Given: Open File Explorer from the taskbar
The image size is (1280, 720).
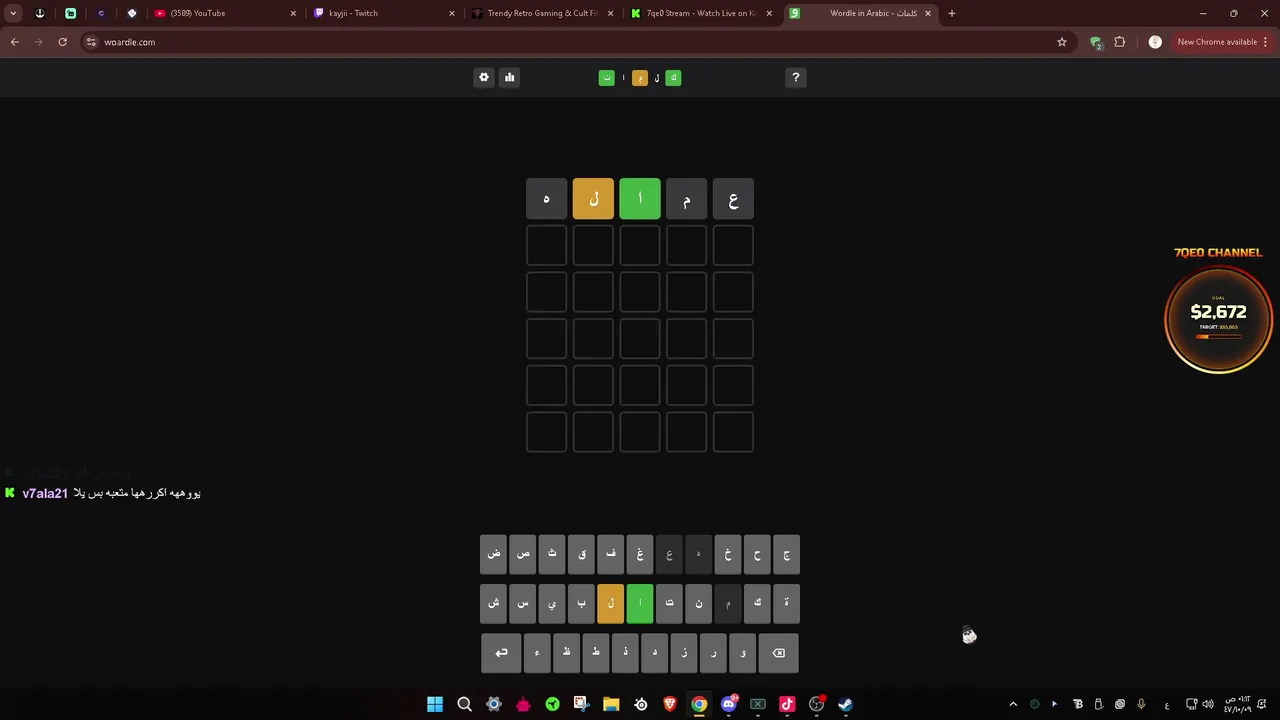Looking at the screenshot, I should click(611, 704).
